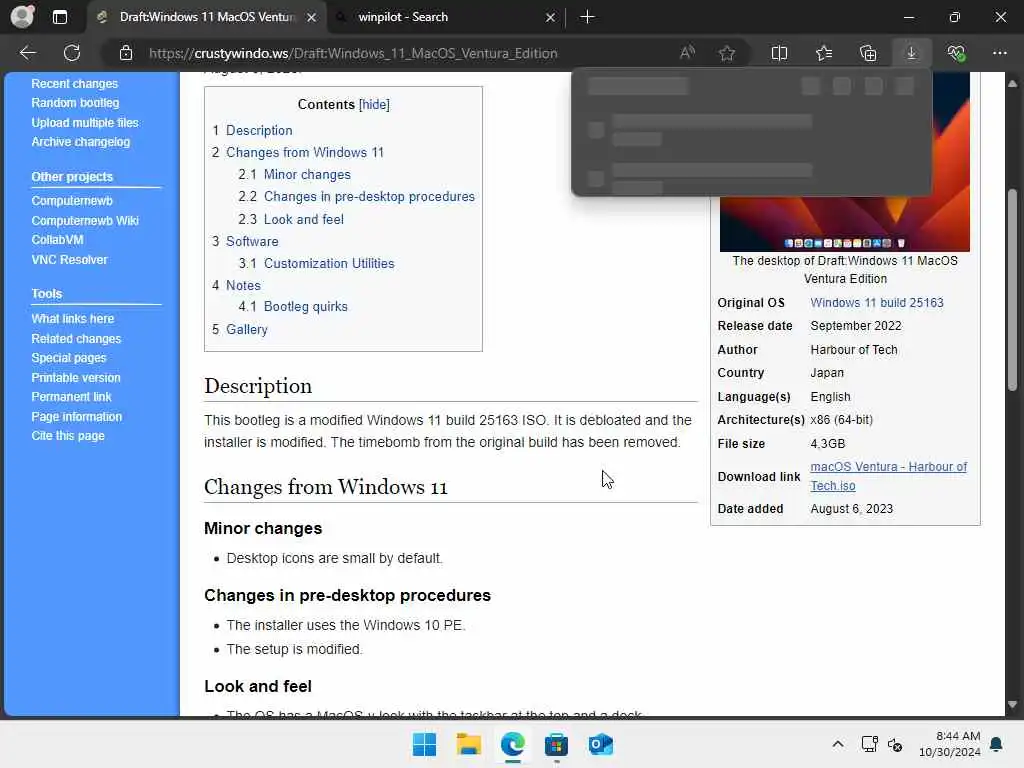Go to 2 Changes from Windows 11
The image size is (1024, 768).
pos(298,153)
